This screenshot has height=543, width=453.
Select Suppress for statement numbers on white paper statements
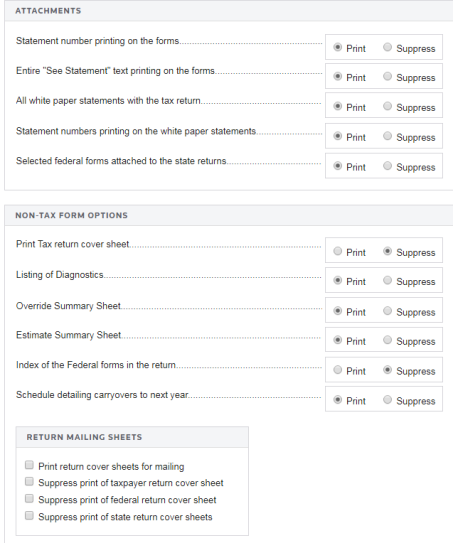387,136
